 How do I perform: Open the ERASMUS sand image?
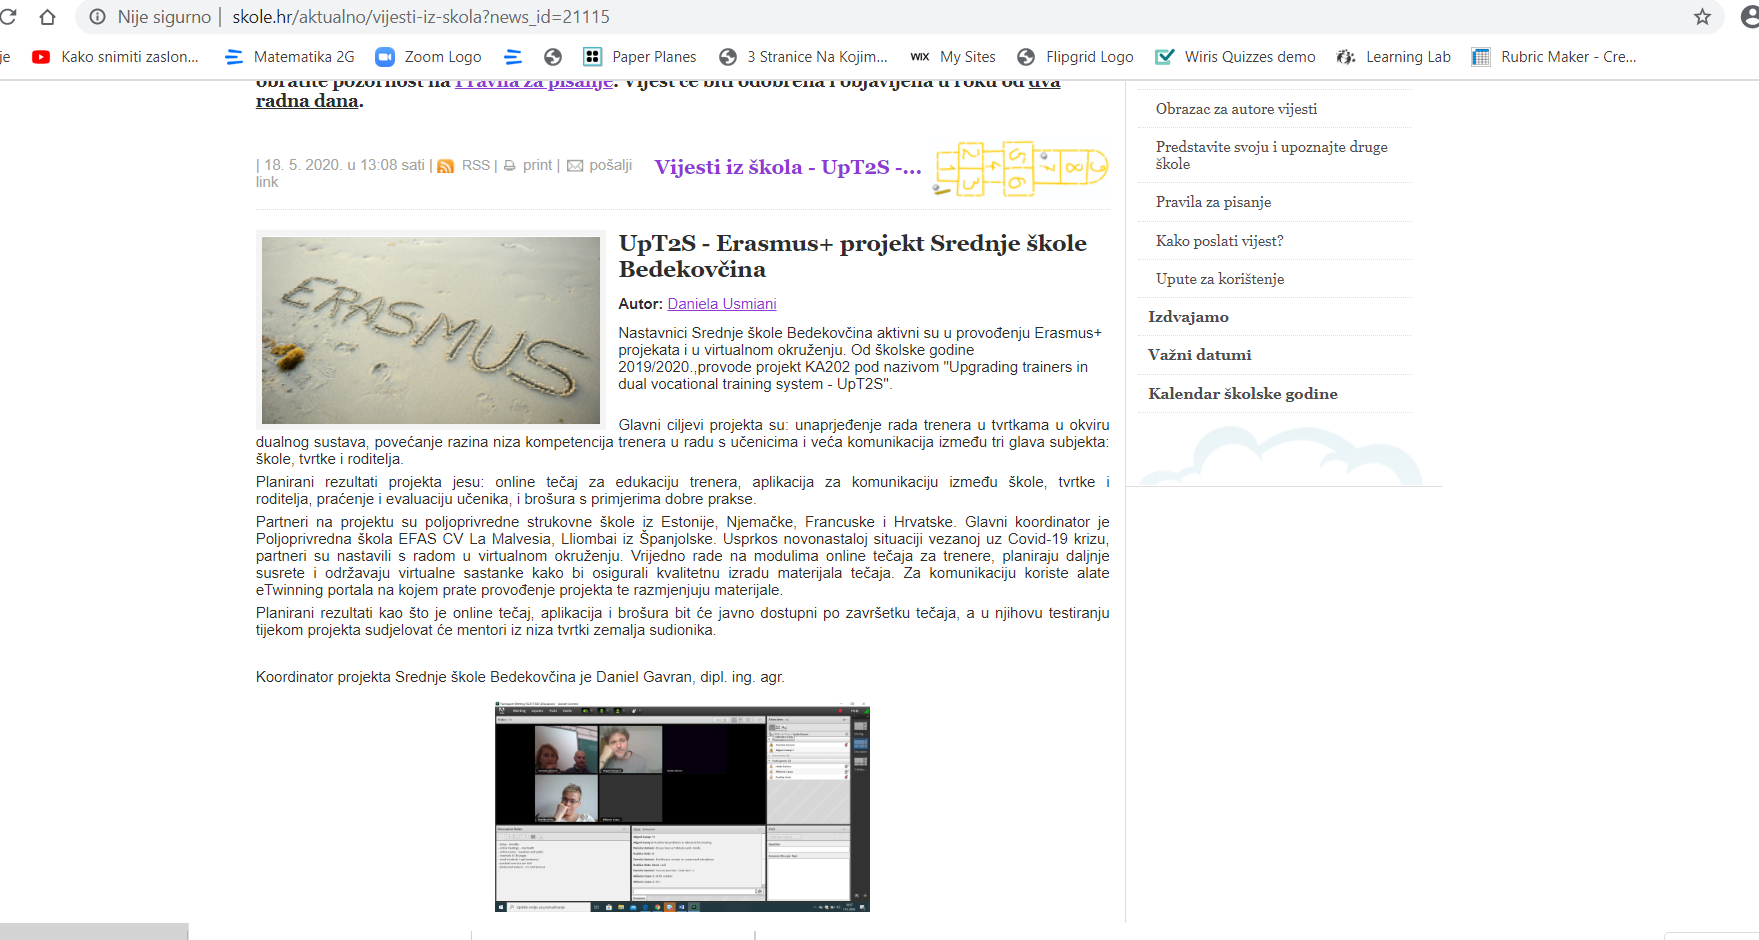point(431,330)
